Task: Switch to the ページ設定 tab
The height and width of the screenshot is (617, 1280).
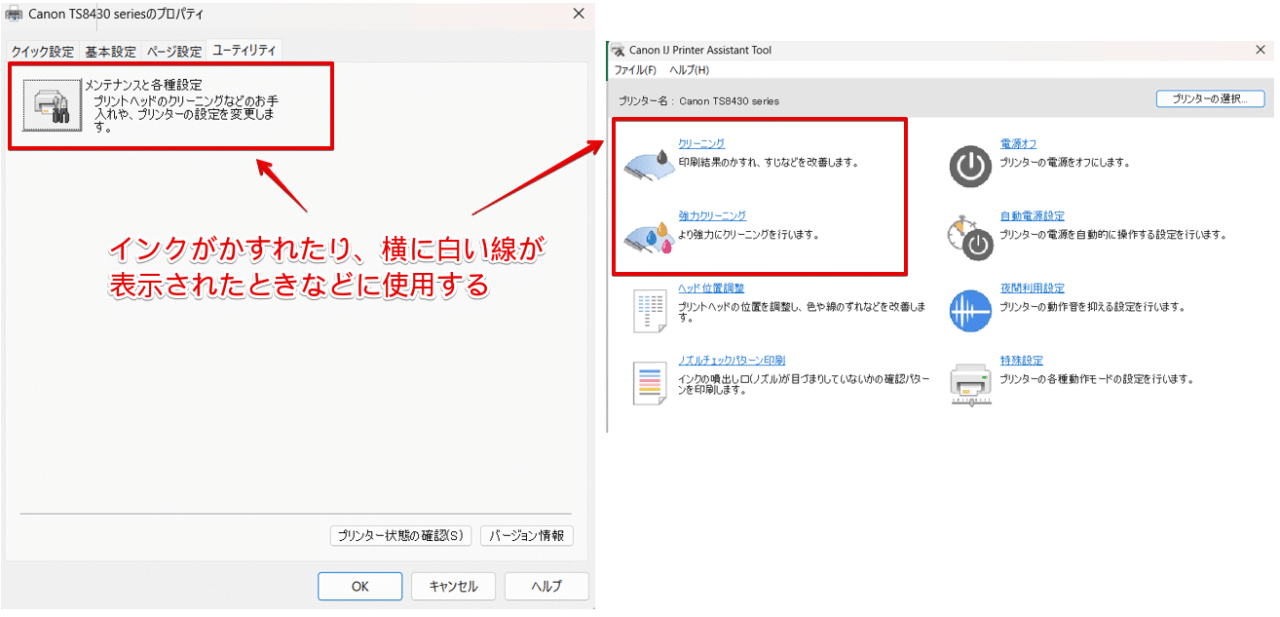Action: point(174,51)
